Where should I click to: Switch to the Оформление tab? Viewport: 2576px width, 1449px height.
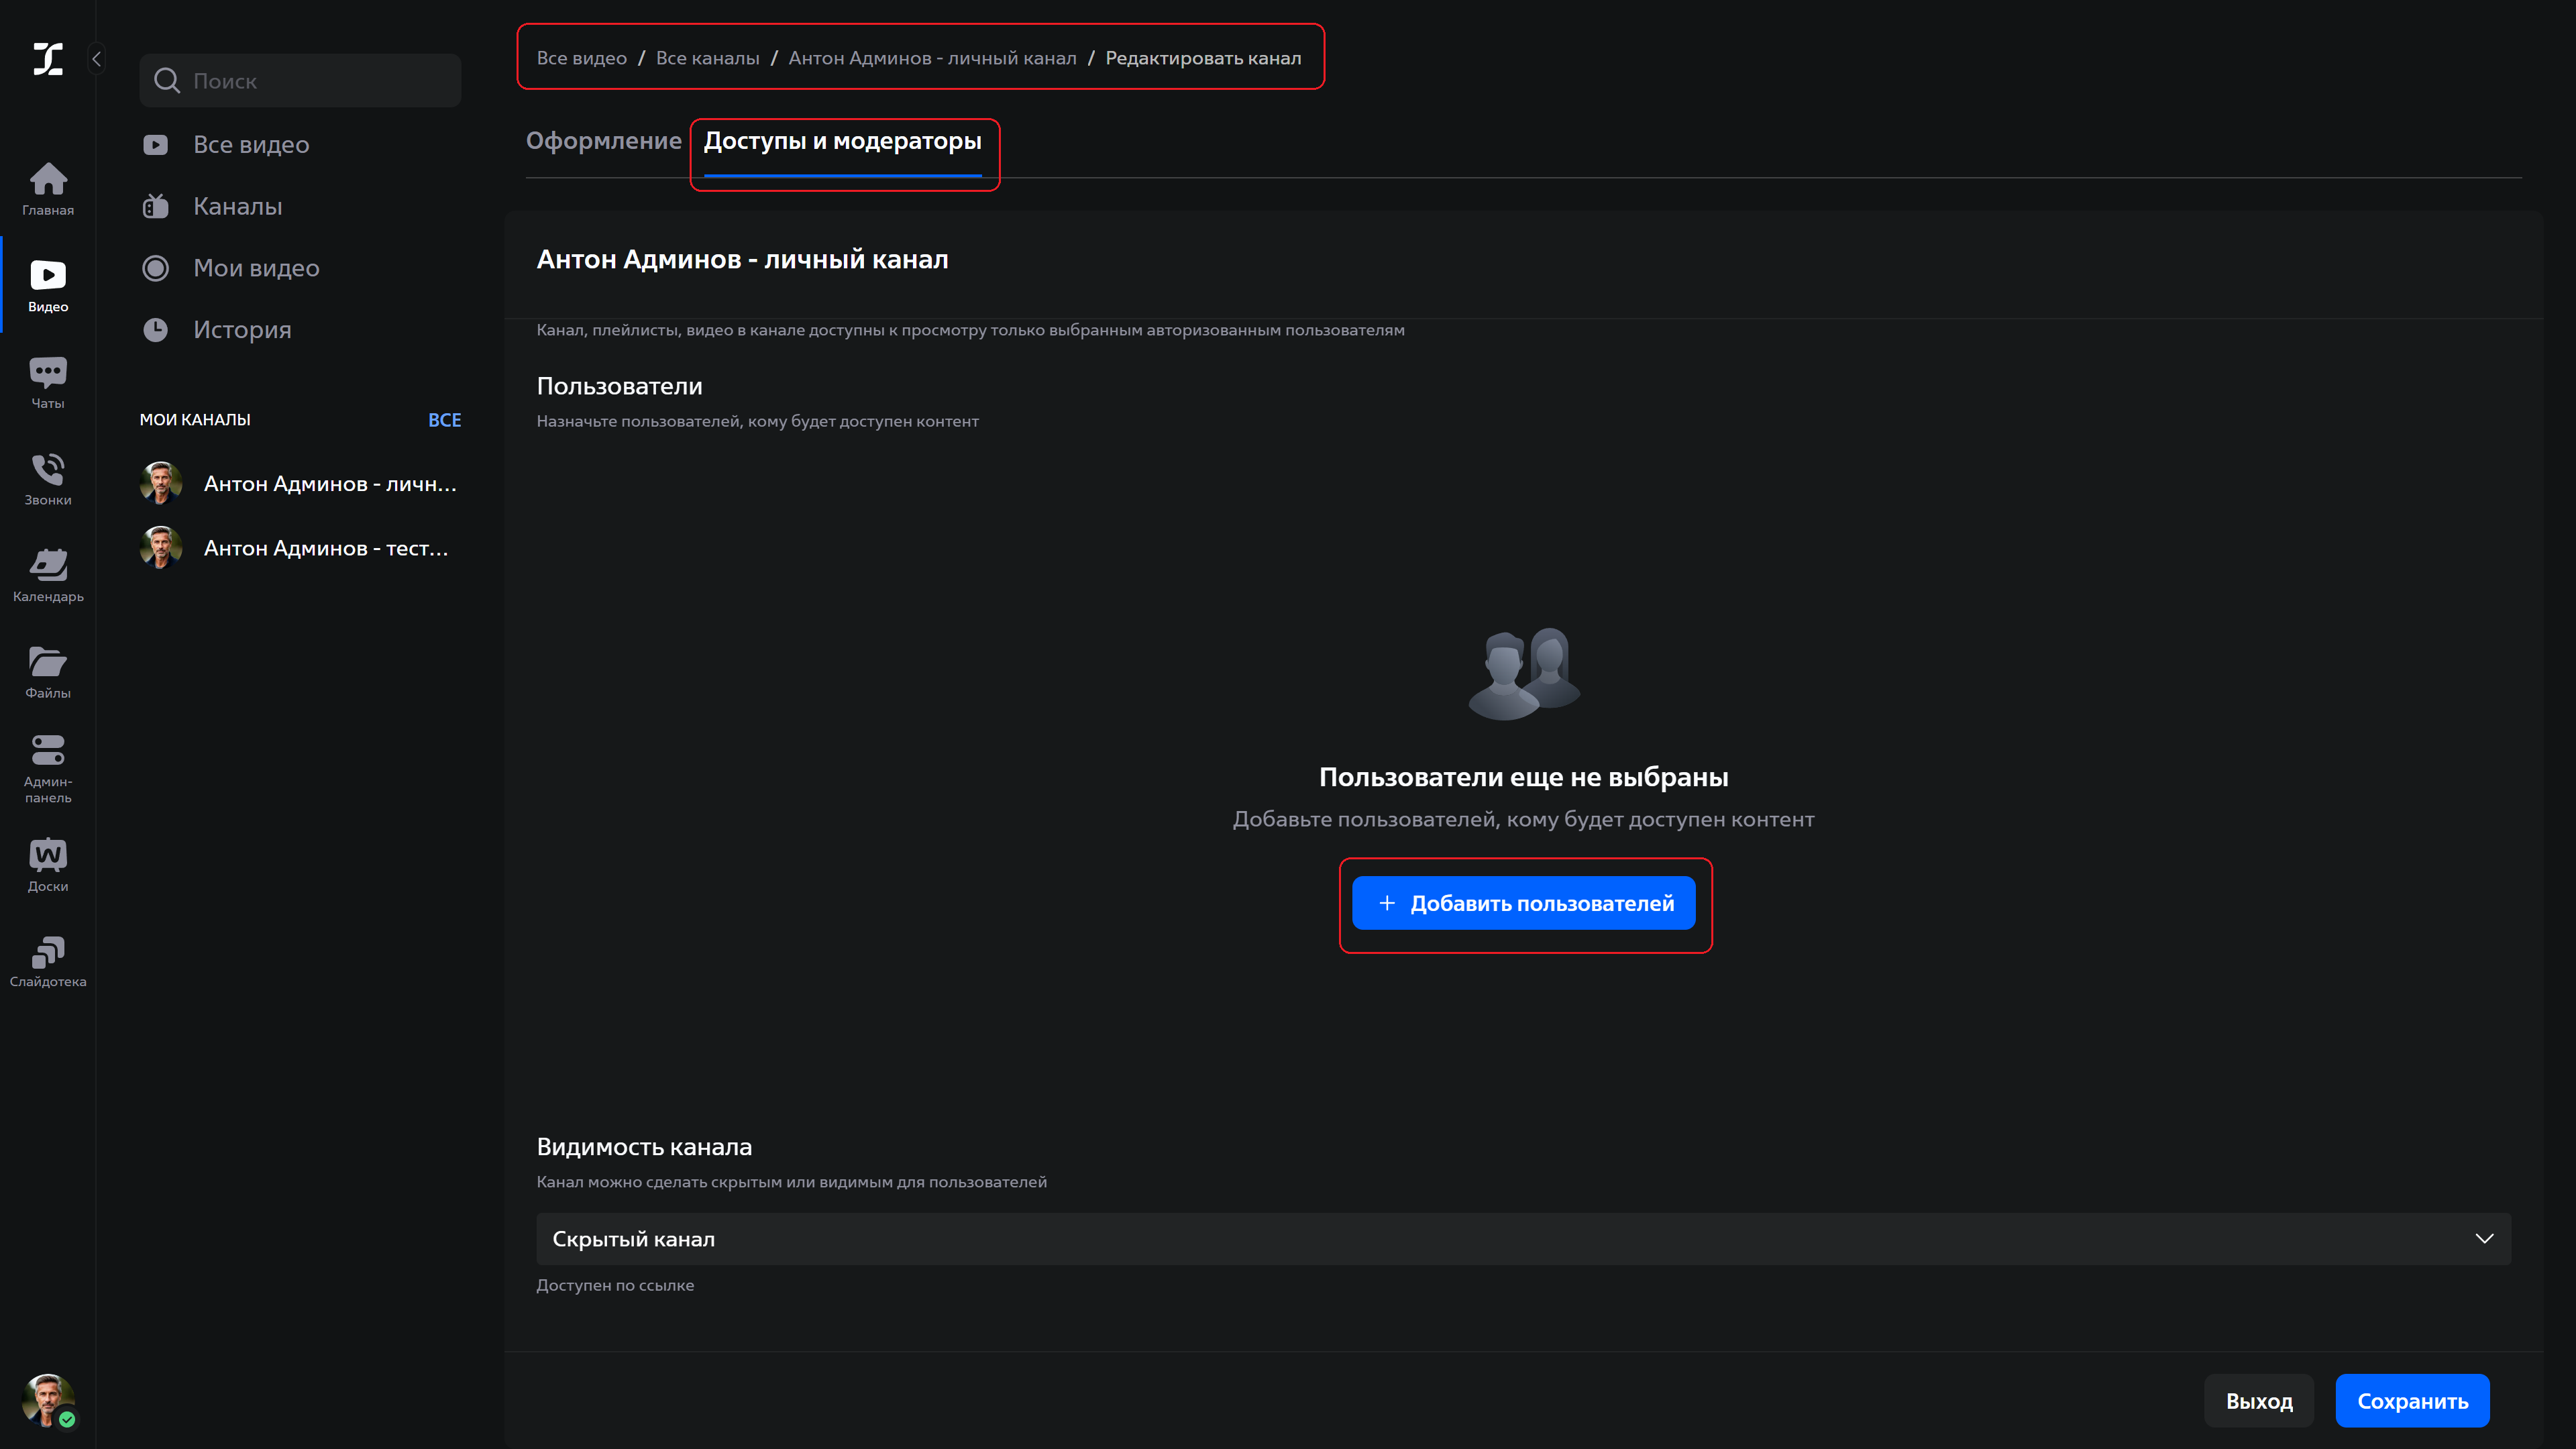[x=604, y=141]
